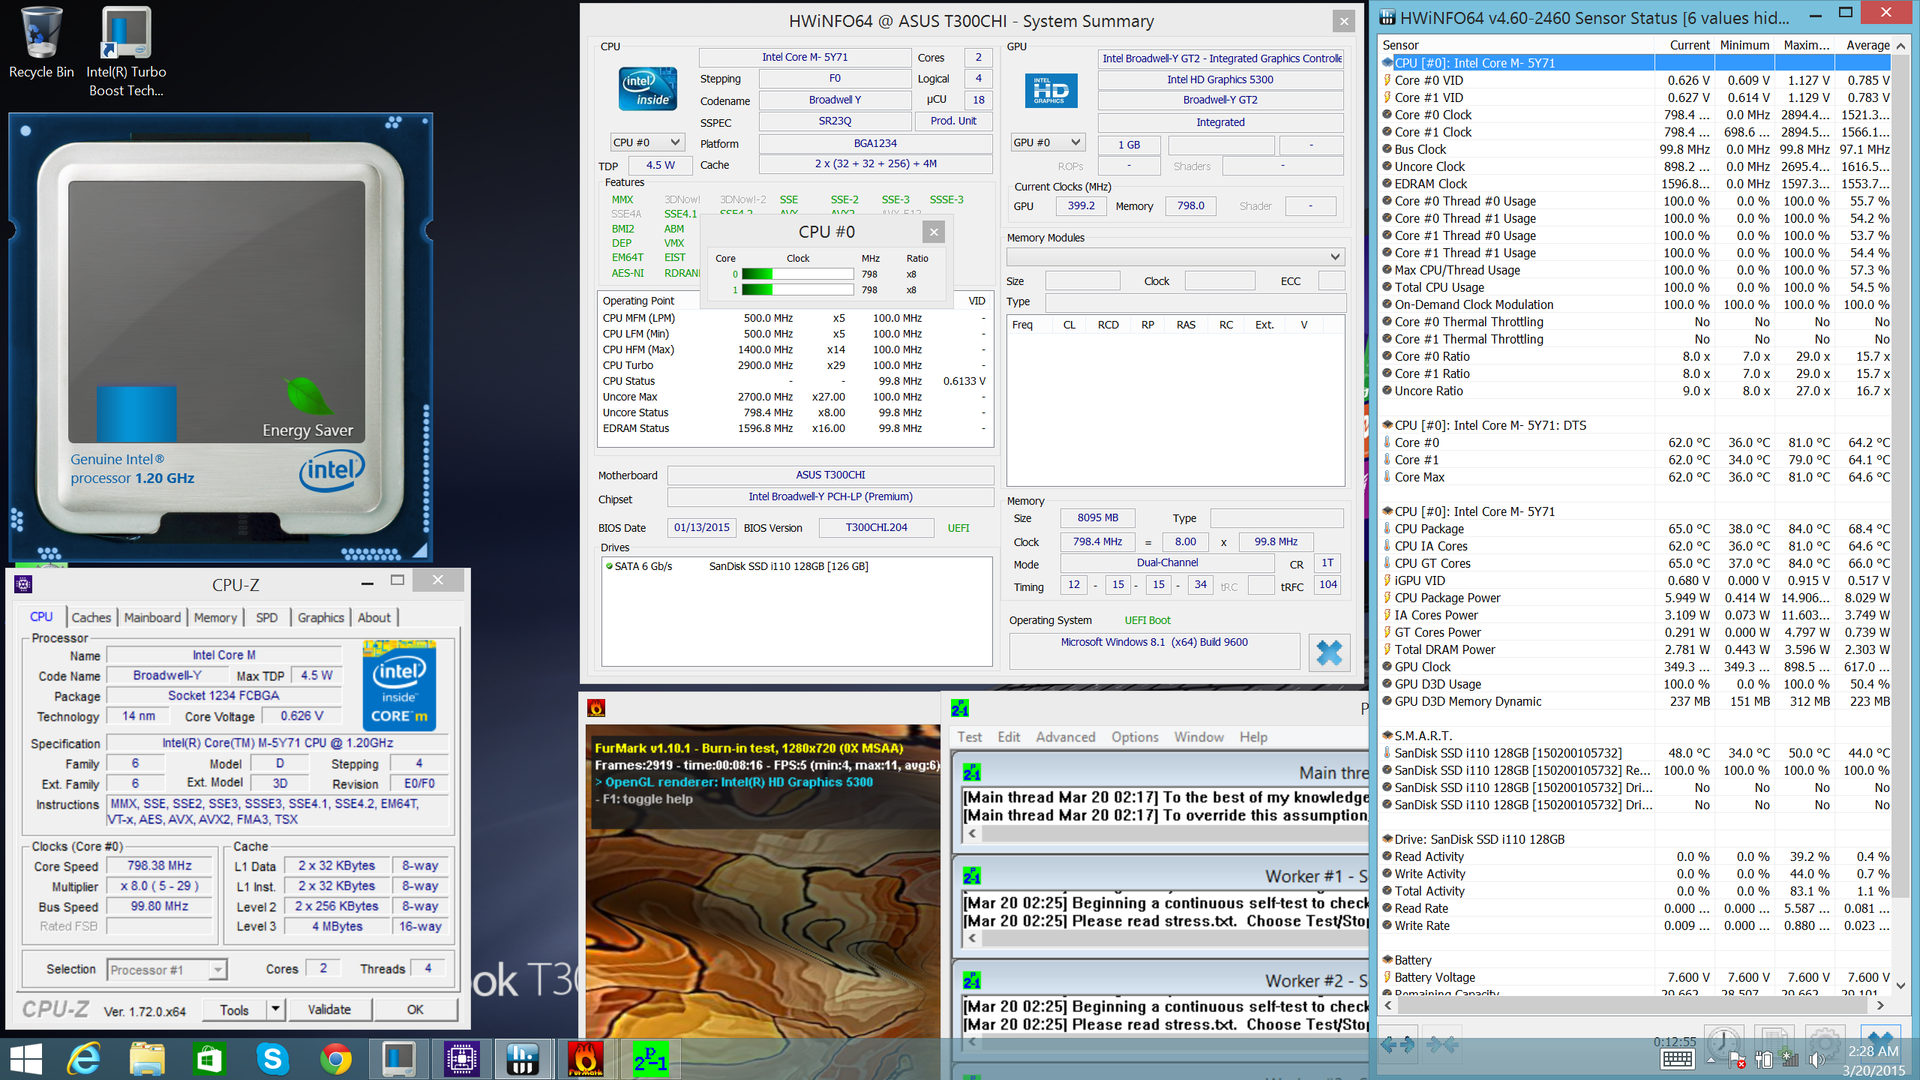Click the volume speaker tray icon
Viewport: 1920px width, 1080px height.
(1816, 1060)
